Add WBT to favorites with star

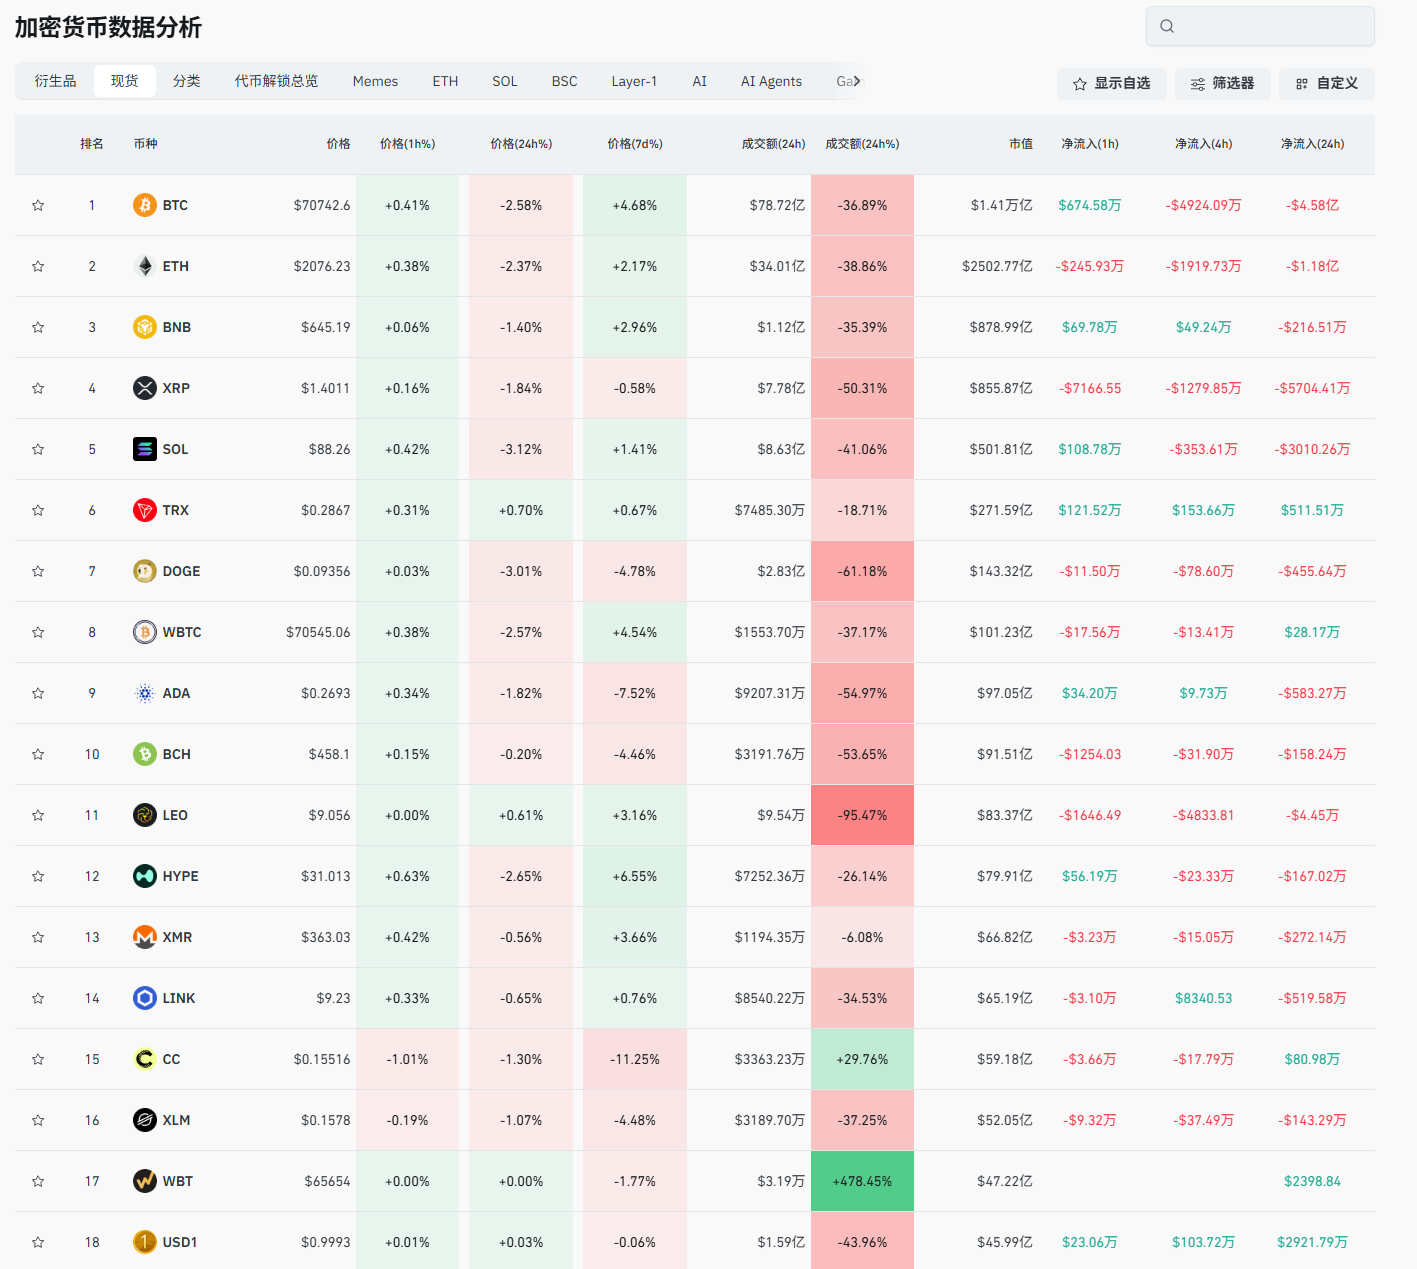click(38, 1181)
